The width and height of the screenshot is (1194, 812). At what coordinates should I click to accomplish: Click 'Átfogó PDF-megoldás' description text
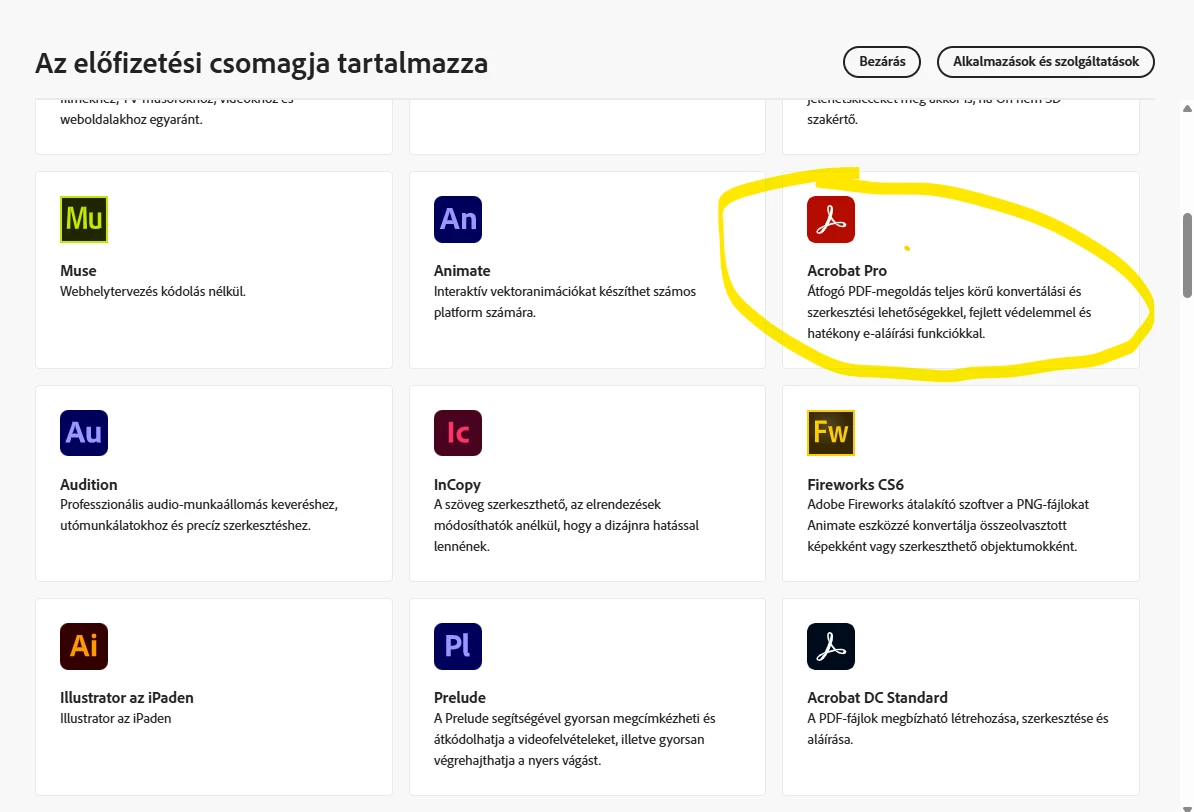coord(949,312)
